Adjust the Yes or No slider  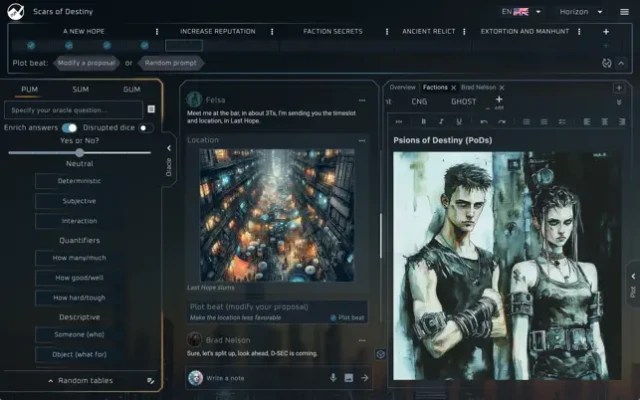pyautogui.click(x=80, y=153)
